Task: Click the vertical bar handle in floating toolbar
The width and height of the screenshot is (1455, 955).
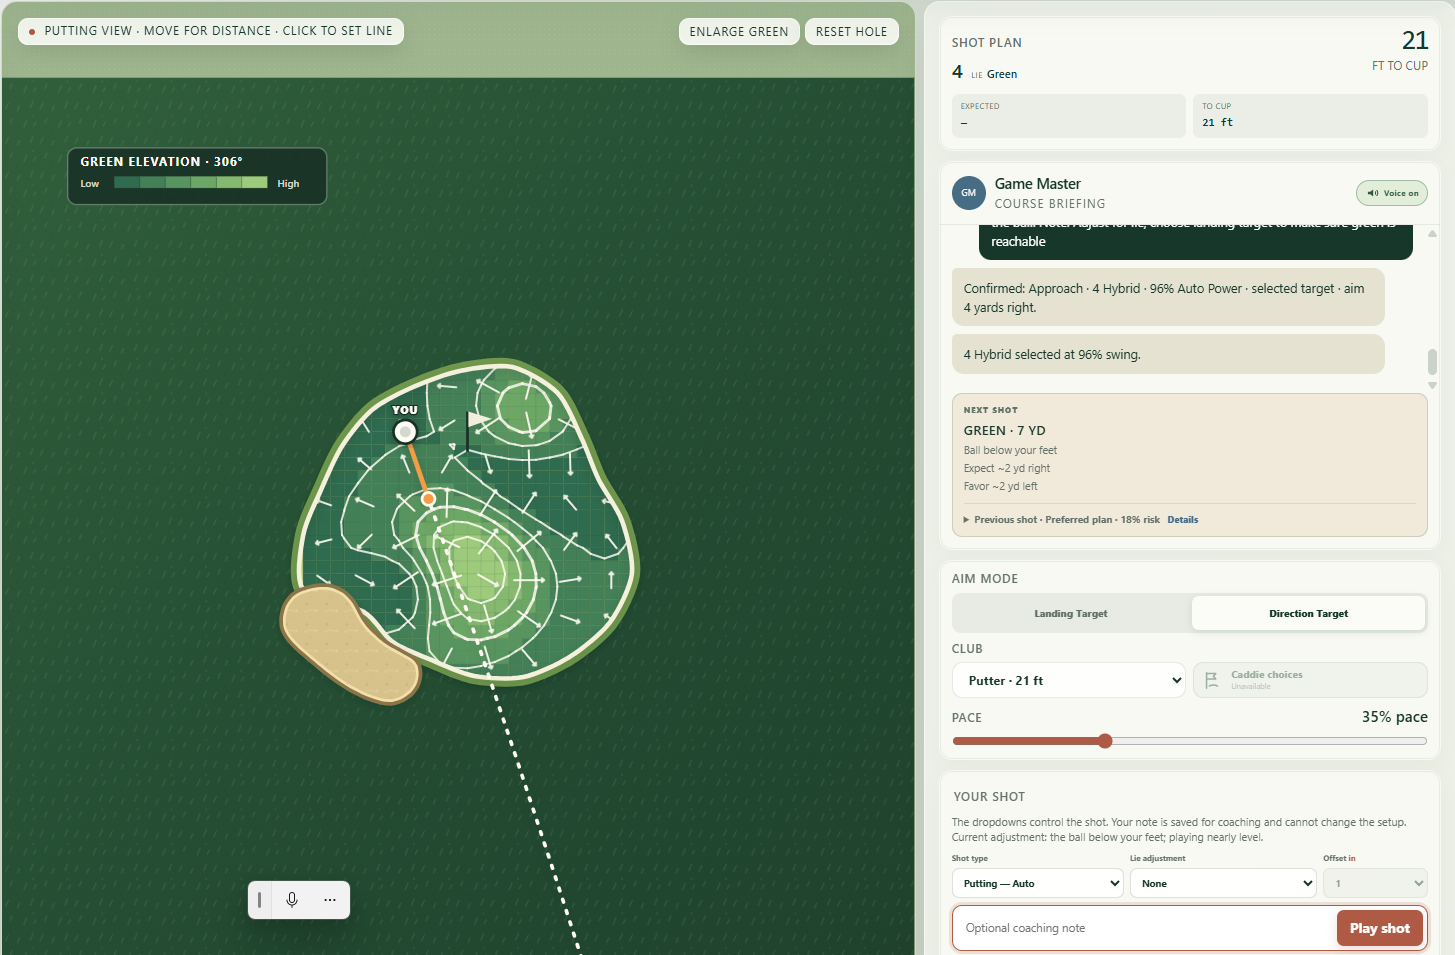Action: click(259, 900)
